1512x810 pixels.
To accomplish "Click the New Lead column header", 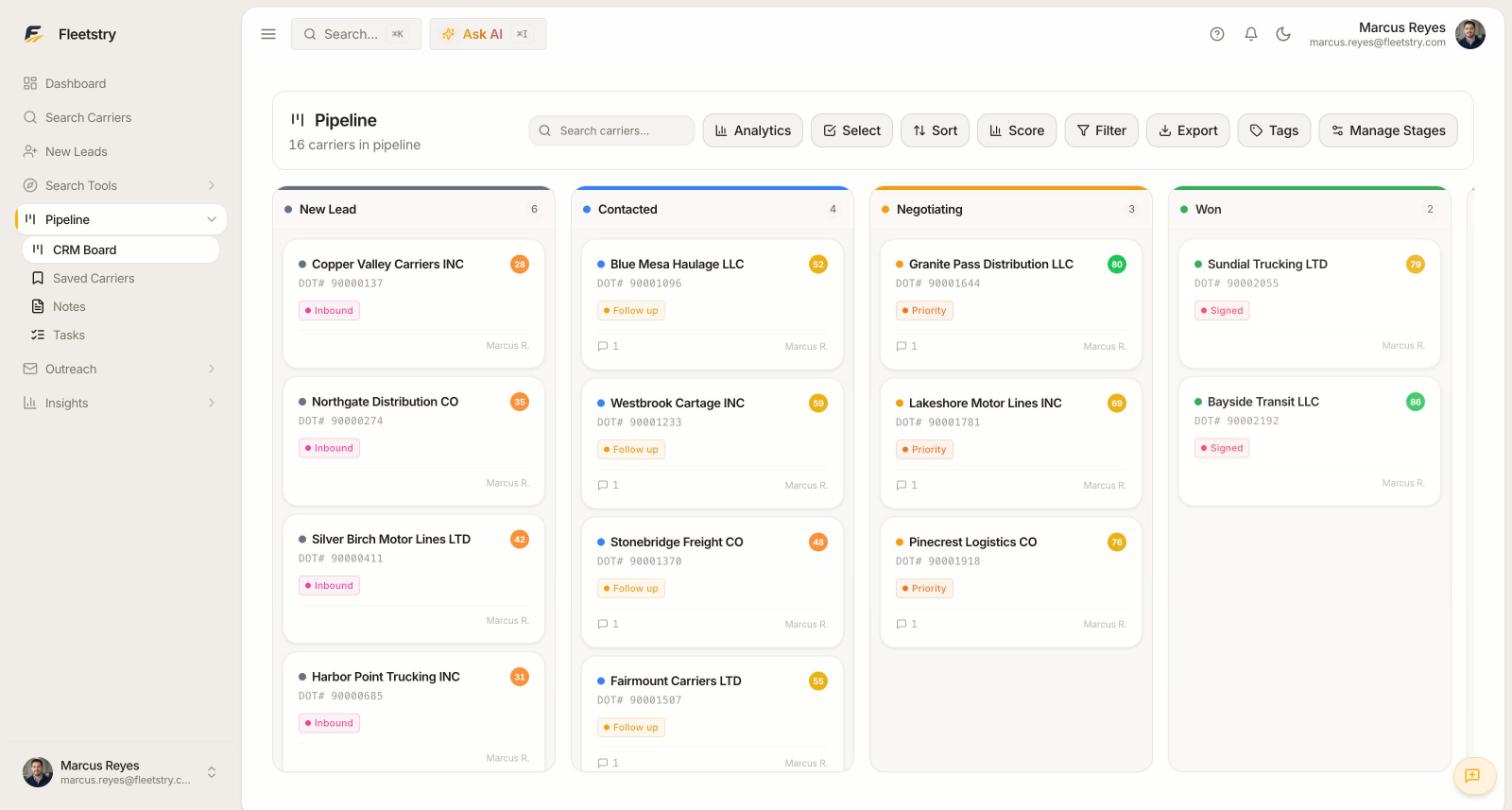I will coord(414,209).
